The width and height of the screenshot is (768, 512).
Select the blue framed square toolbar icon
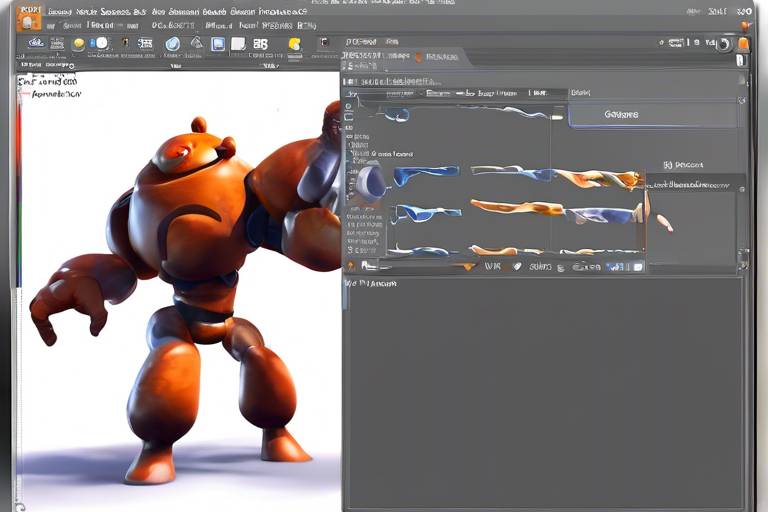(x=218, y=44)
